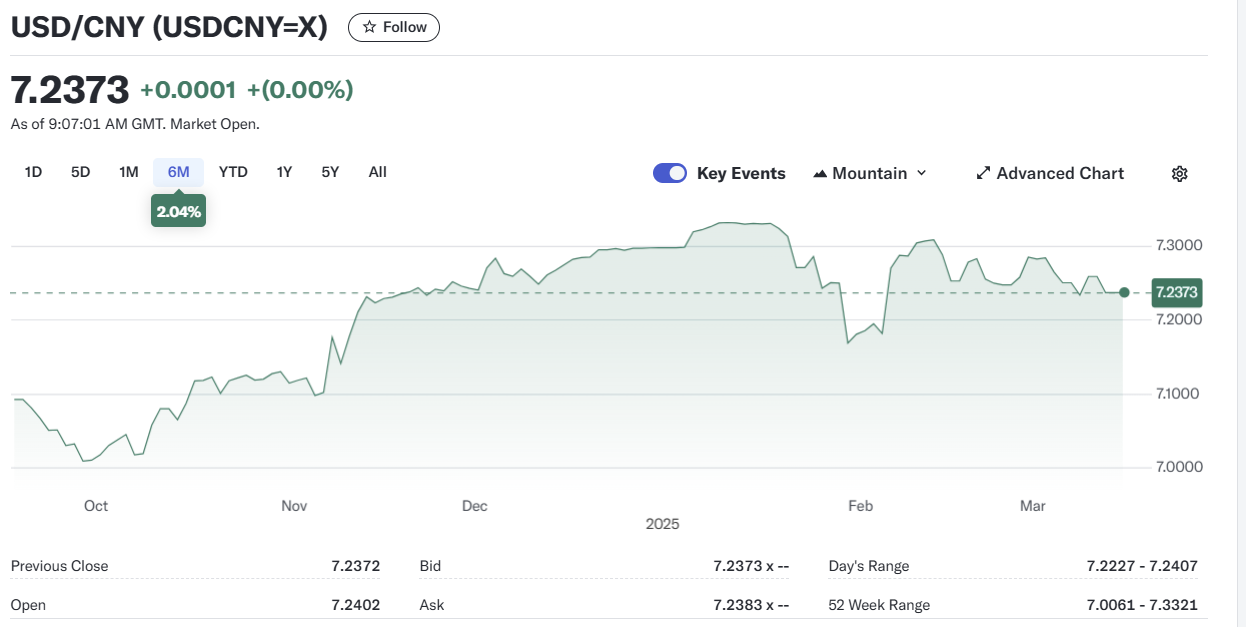1246x627 pixels.
Task: Show the All time range
Action: 377,172
